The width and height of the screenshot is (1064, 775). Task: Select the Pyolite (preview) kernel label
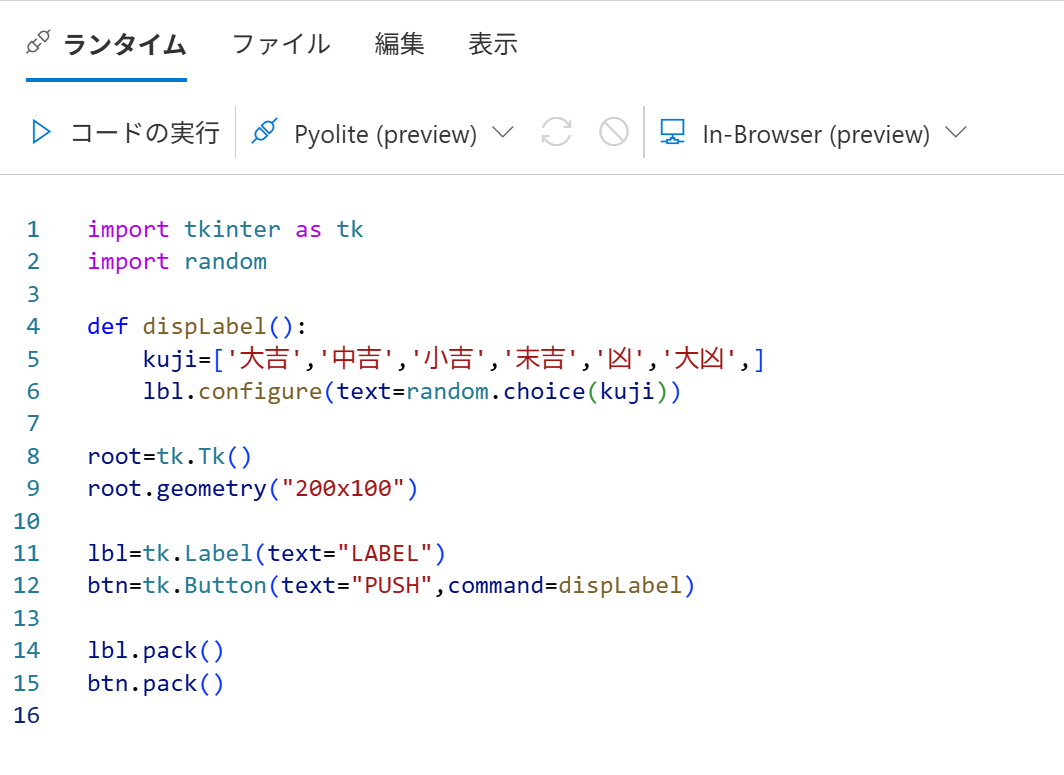[x=385, y=134]
